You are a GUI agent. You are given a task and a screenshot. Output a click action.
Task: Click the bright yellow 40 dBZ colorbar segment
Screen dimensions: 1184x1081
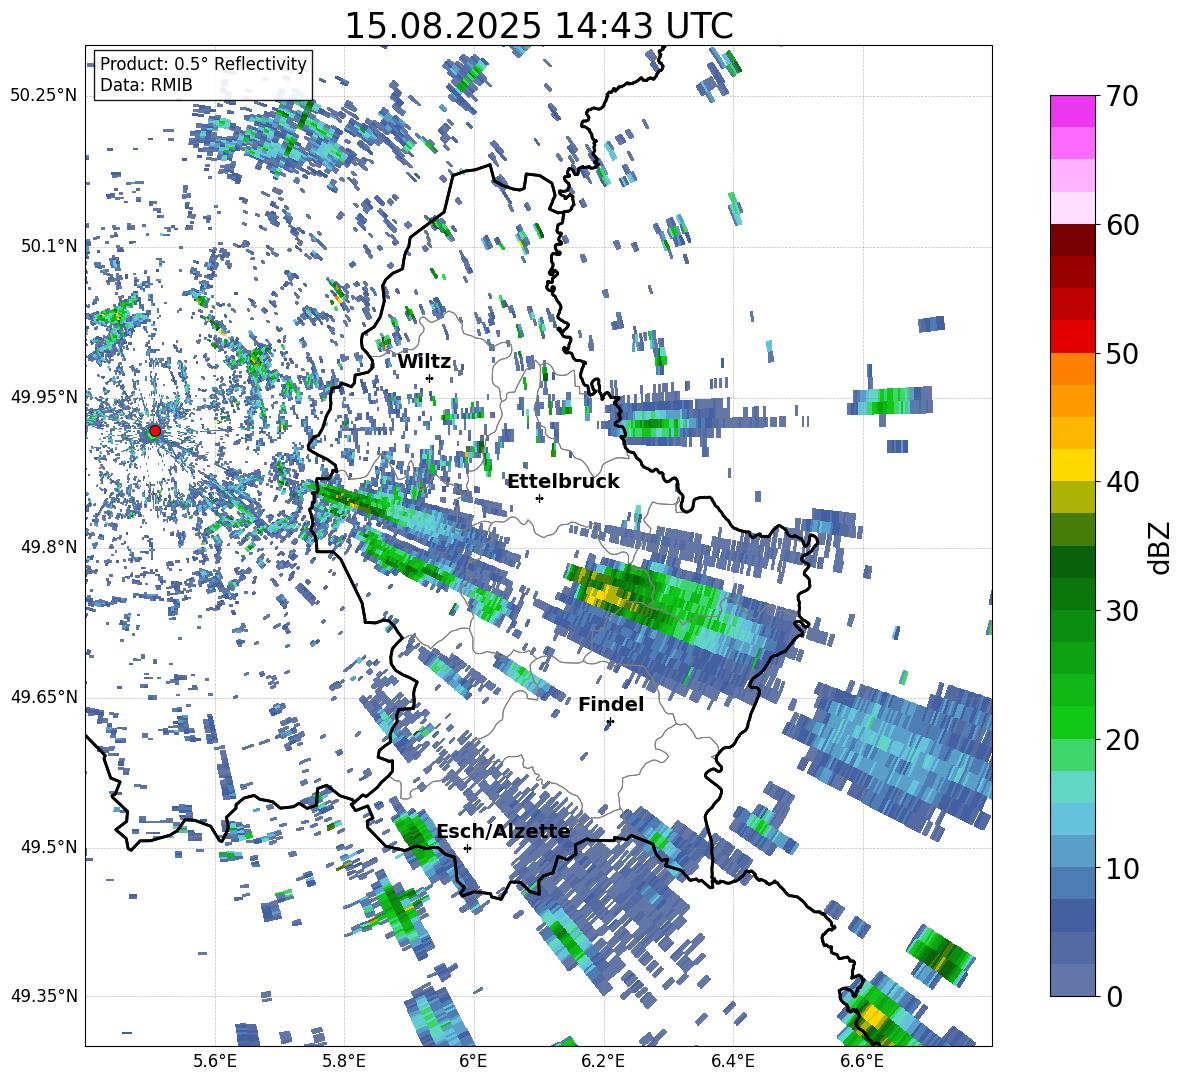pyautogui.click(x=1072, y=465)
